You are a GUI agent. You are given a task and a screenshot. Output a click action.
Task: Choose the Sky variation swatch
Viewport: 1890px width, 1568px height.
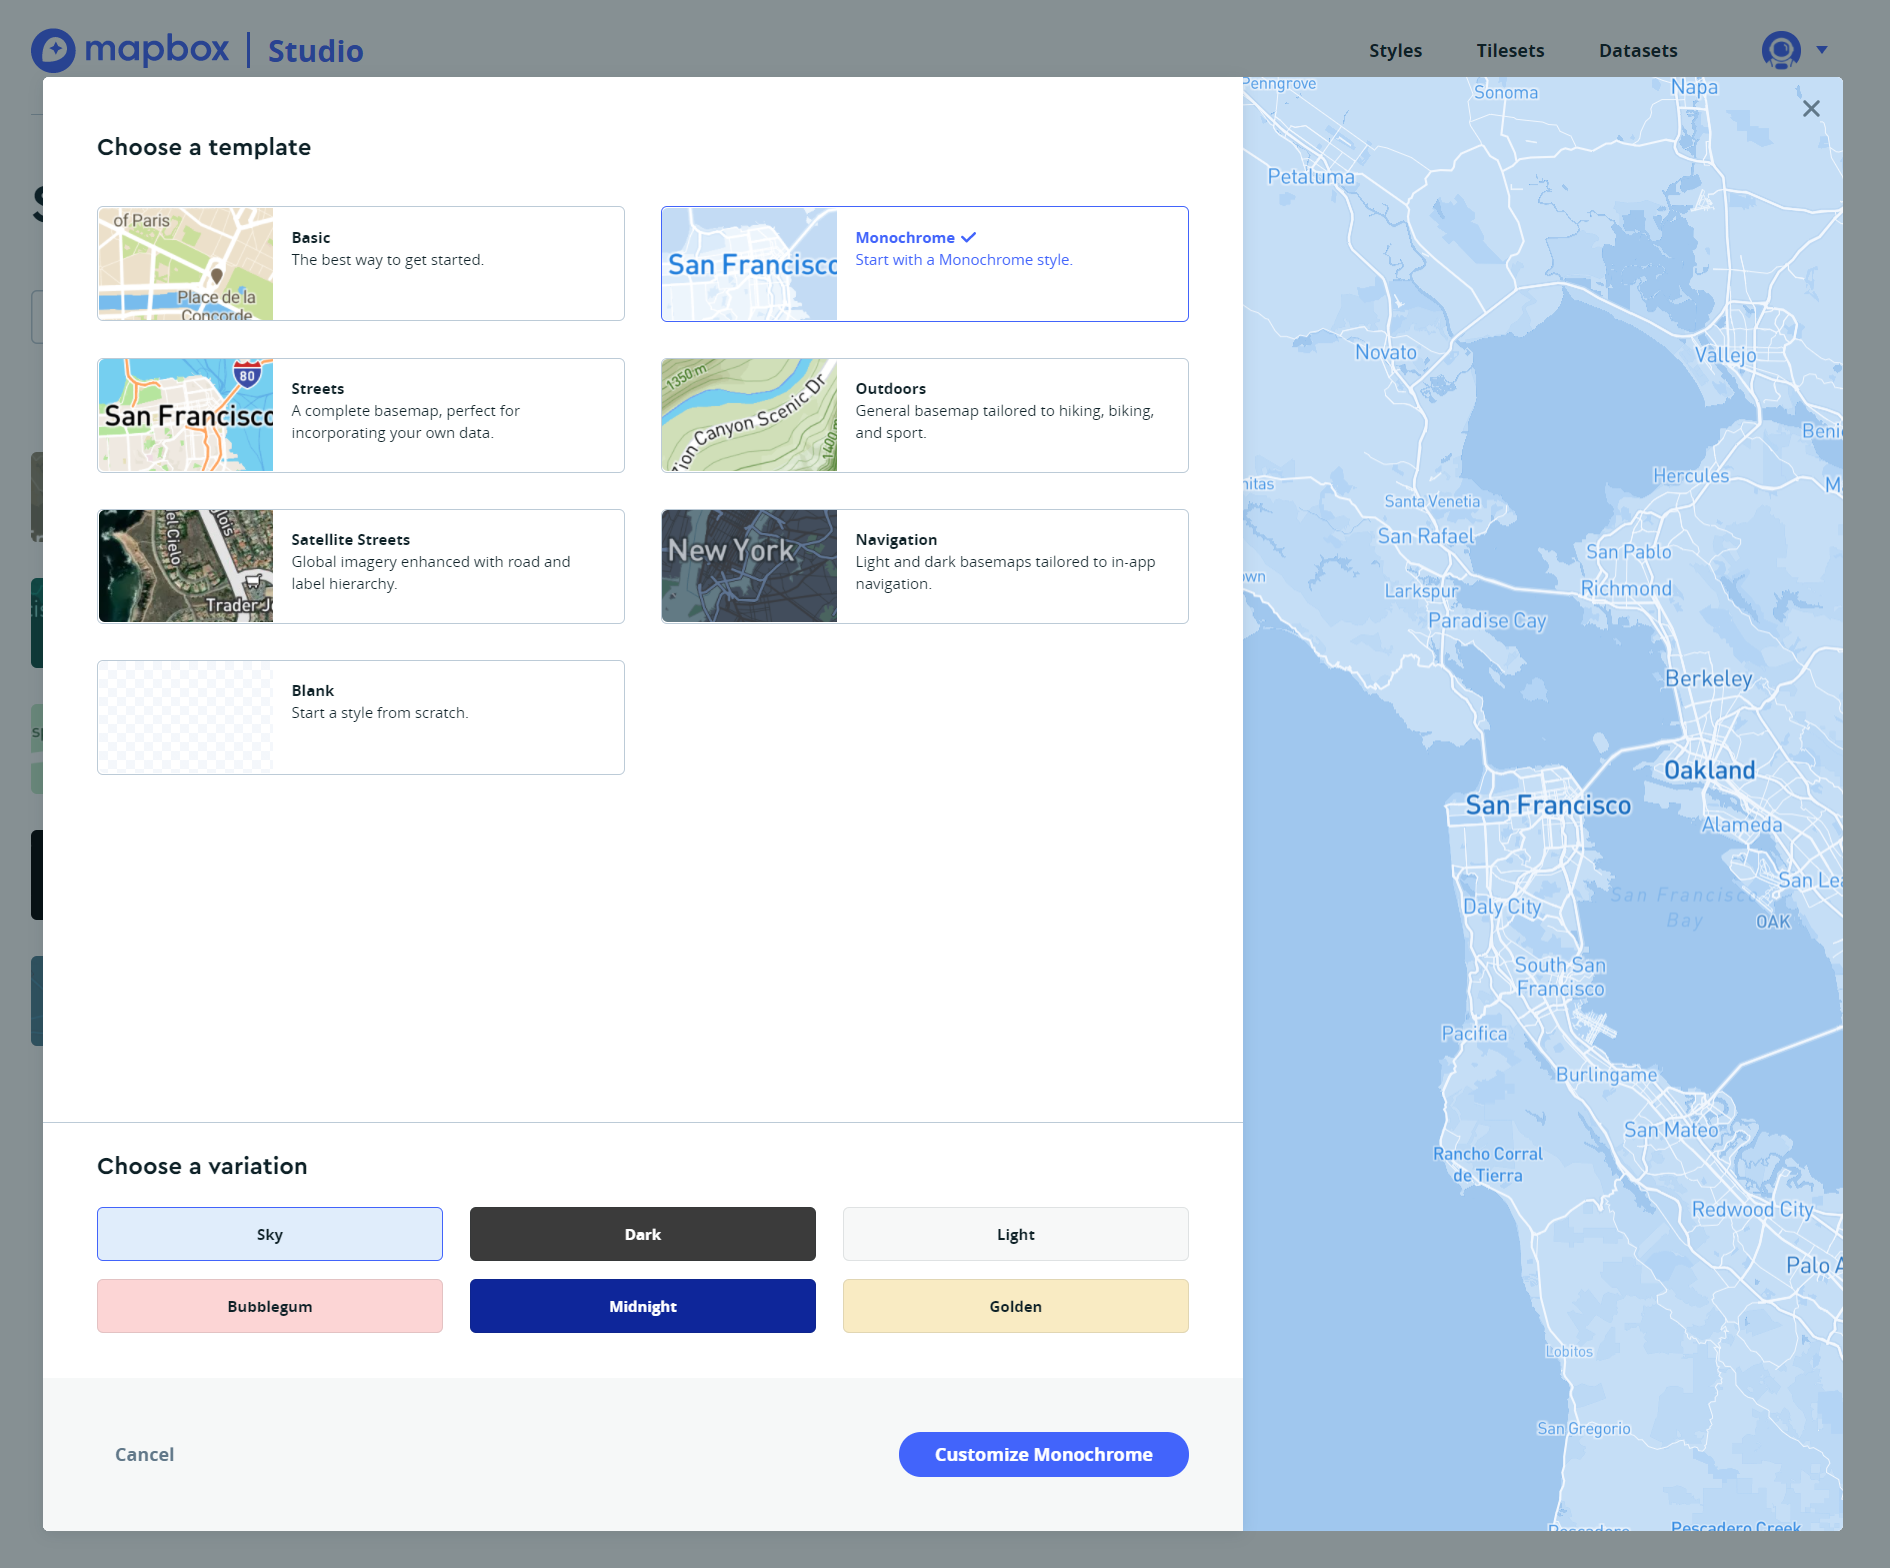pyautogui.click(x=270, y=1234)
